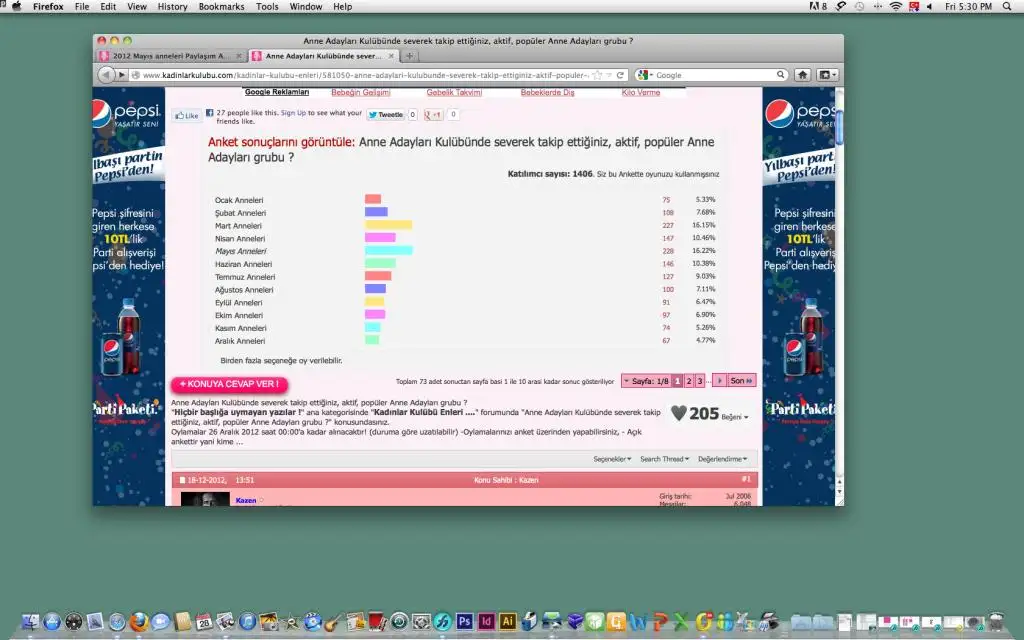Open the bookmarks menu dropdown button in toolbar
This screenshot has width=1024, height=640.
827,75
